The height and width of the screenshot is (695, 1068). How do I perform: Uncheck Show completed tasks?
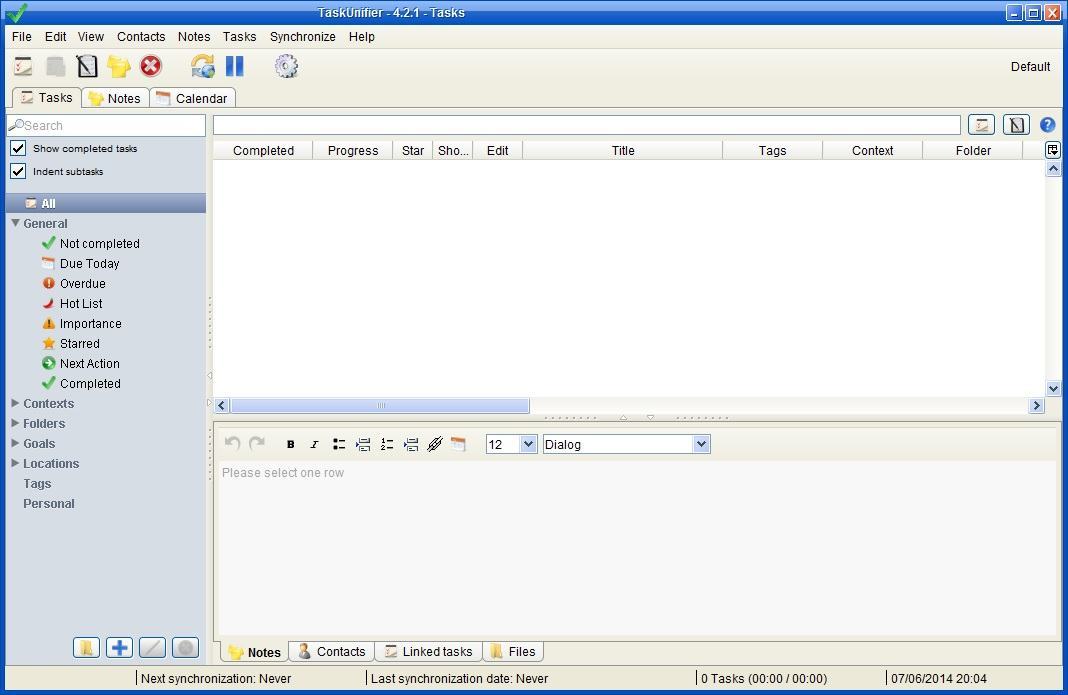point(18,148)
